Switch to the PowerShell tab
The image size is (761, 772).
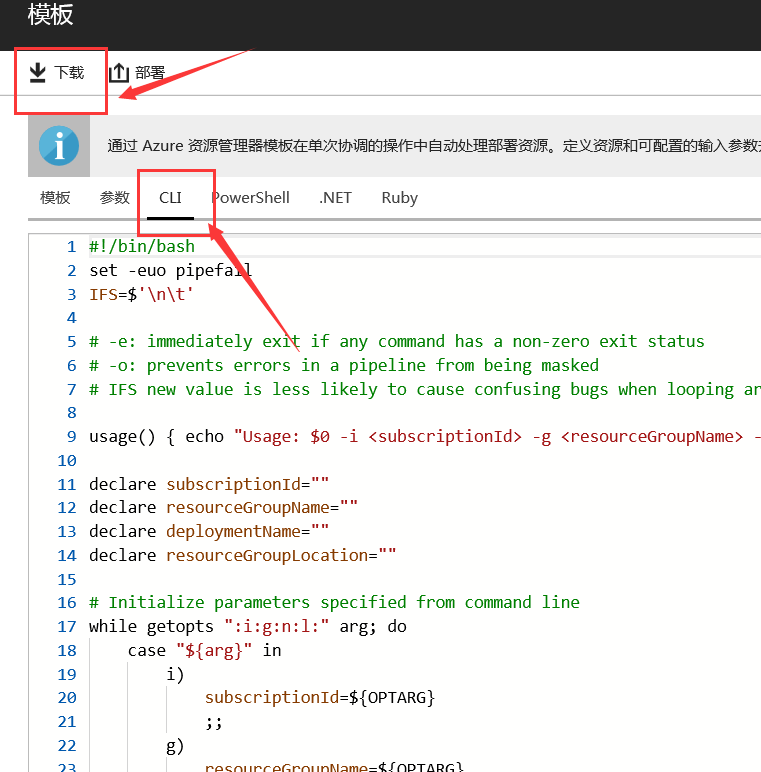point(250,197)
